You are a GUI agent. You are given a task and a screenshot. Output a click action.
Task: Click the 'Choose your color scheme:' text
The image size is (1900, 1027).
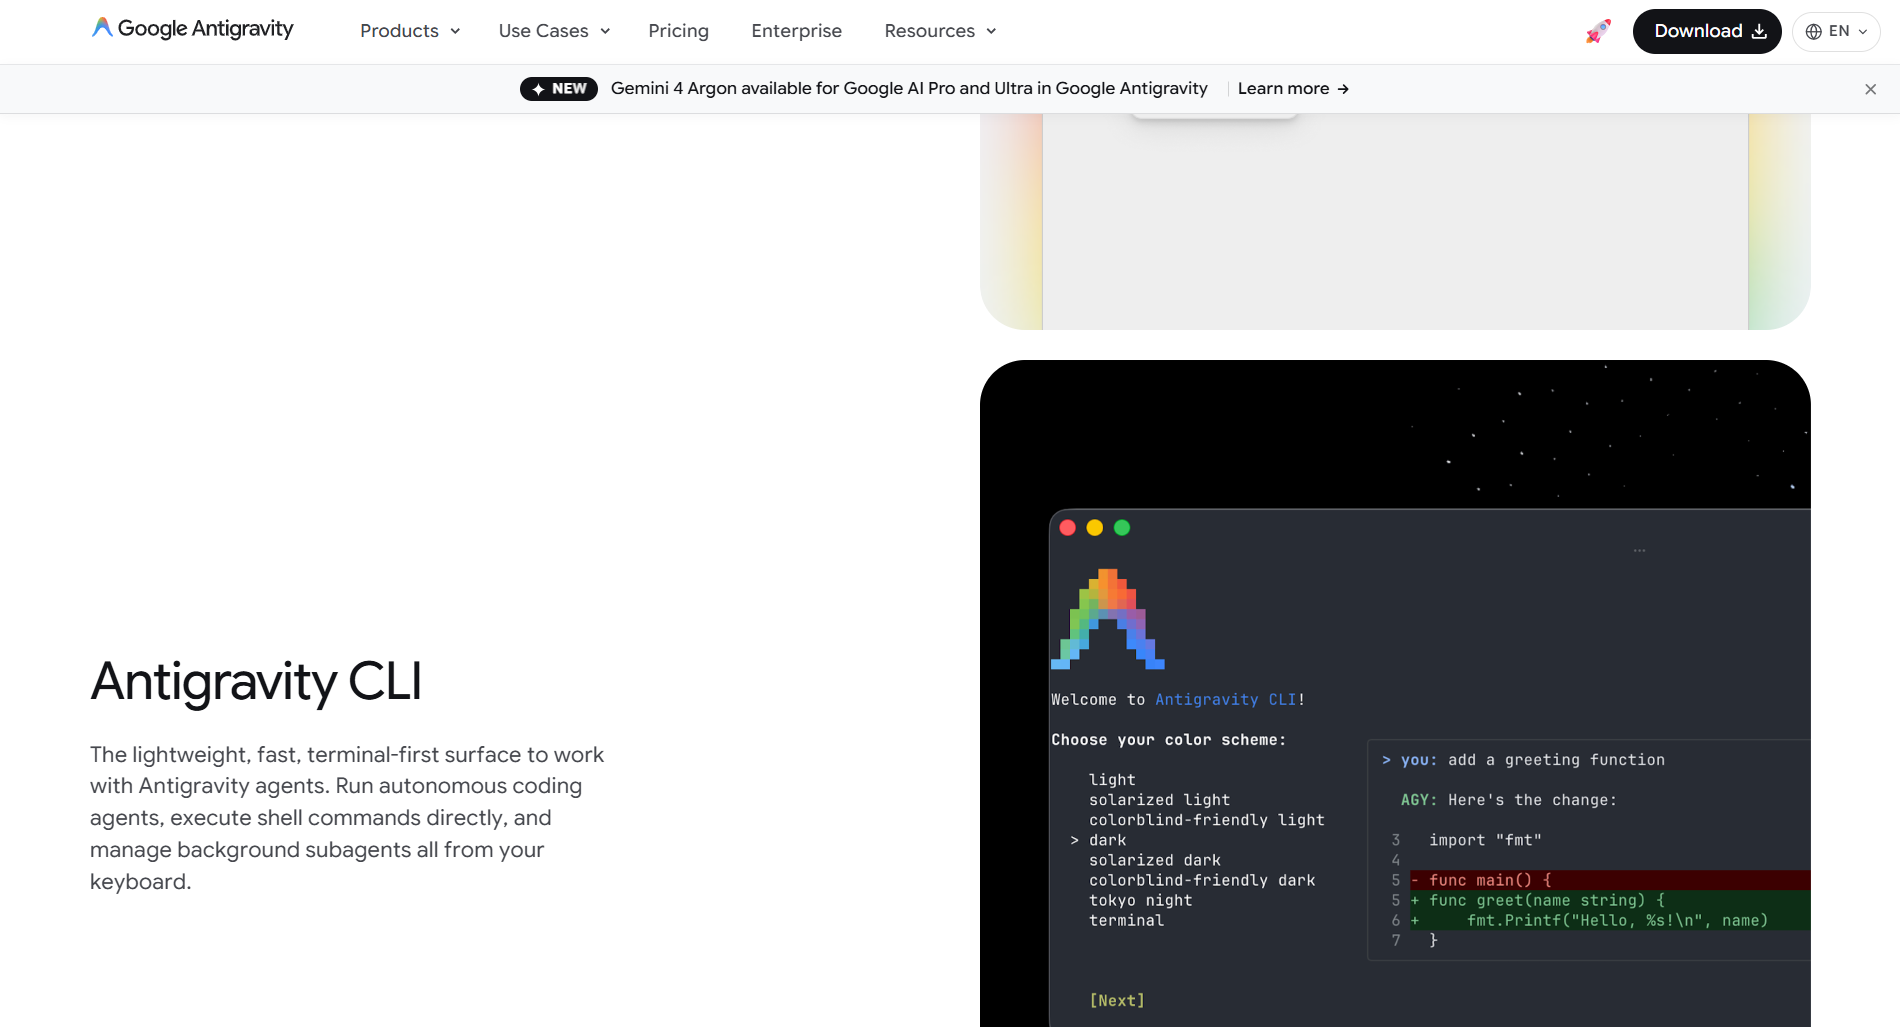[1168, 740]
